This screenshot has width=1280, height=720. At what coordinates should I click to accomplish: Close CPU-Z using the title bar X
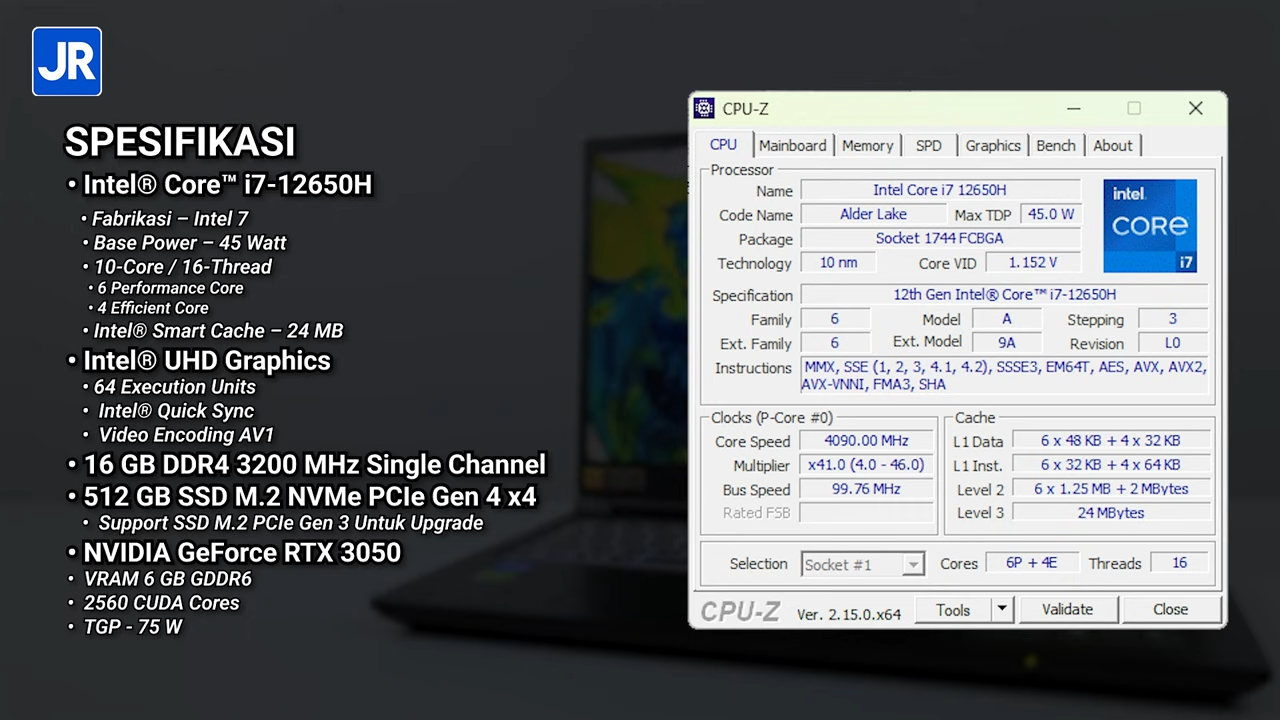click(x=1195, y=109)
